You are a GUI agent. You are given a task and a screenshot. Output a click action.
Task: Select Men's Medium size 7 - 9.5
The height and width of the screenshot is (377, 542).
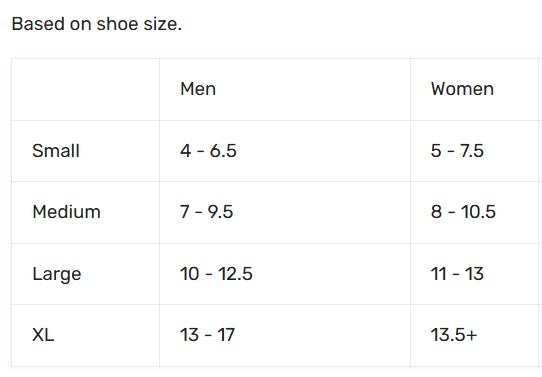[x=207, y=211]
